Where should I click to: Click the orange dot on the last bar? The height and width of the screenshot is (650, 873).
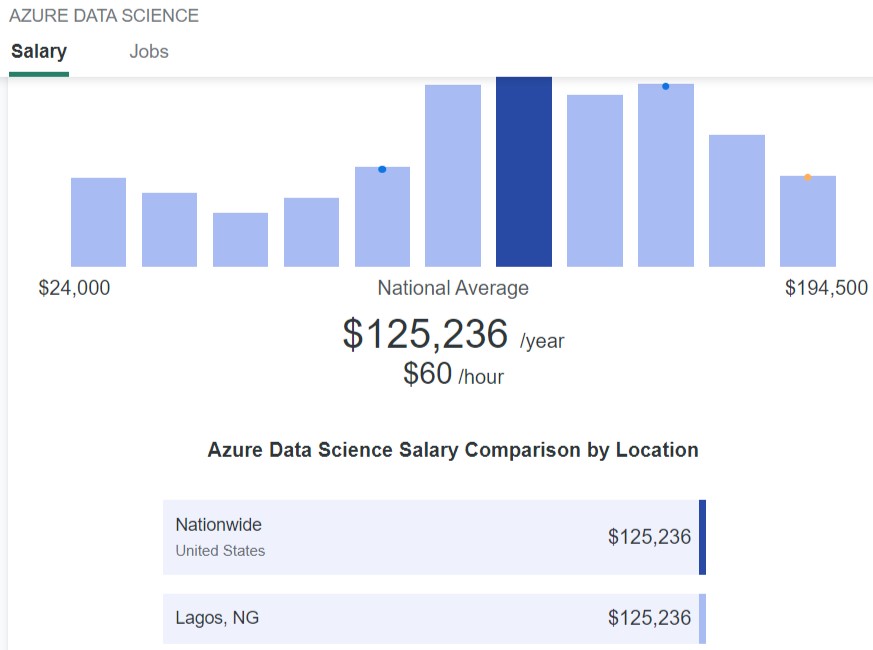pos(808,177)
